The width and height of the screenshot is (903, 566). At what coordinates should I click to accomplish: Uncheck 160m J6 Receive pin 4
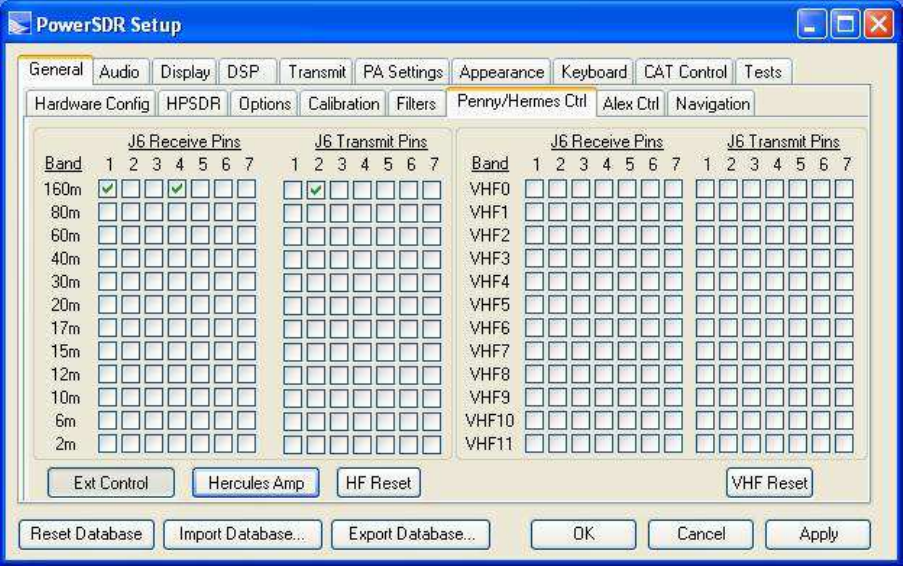click(177, 189)
